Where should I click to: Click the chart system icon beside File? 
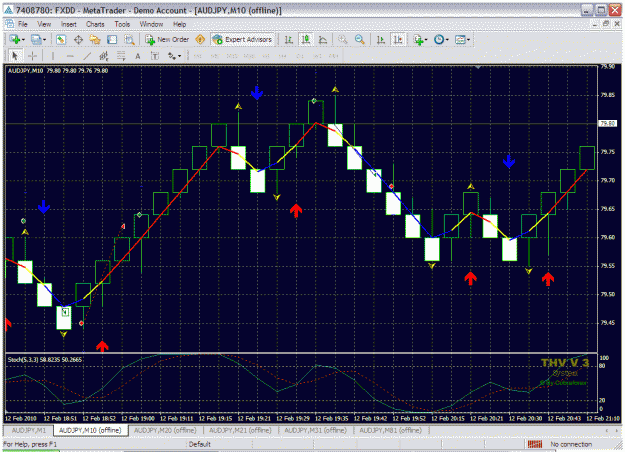(9, 24)
